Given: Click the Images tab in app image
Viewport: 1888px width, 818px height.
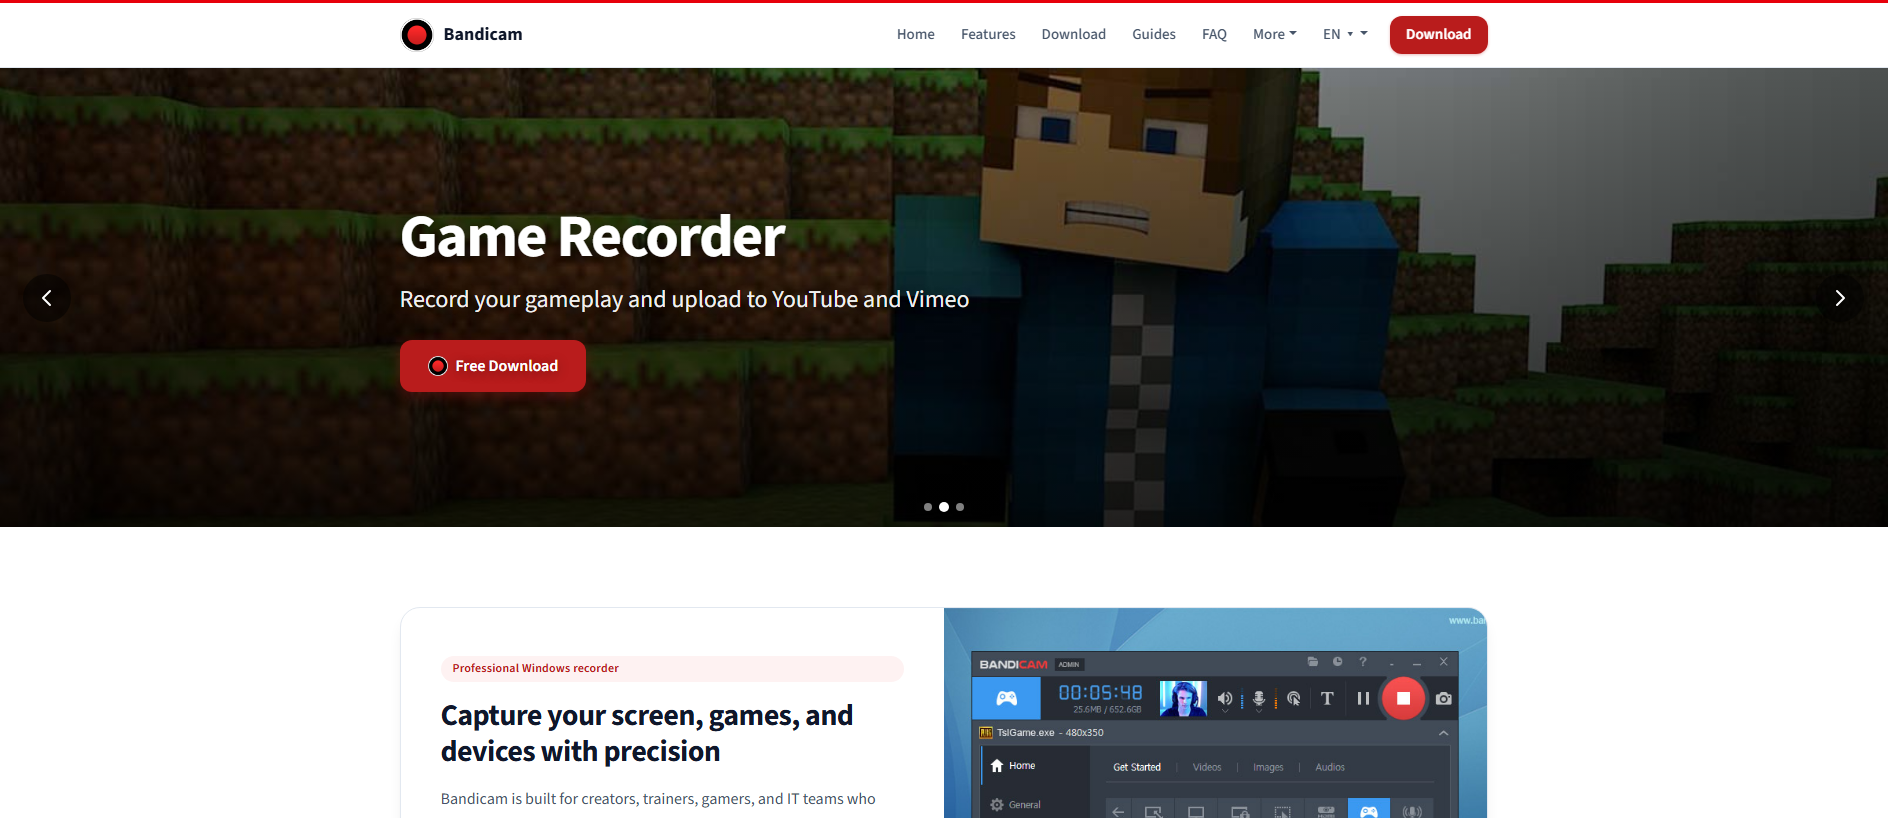Looking at the screenshot, I should pyautogui.click(x=1268, y=767).
